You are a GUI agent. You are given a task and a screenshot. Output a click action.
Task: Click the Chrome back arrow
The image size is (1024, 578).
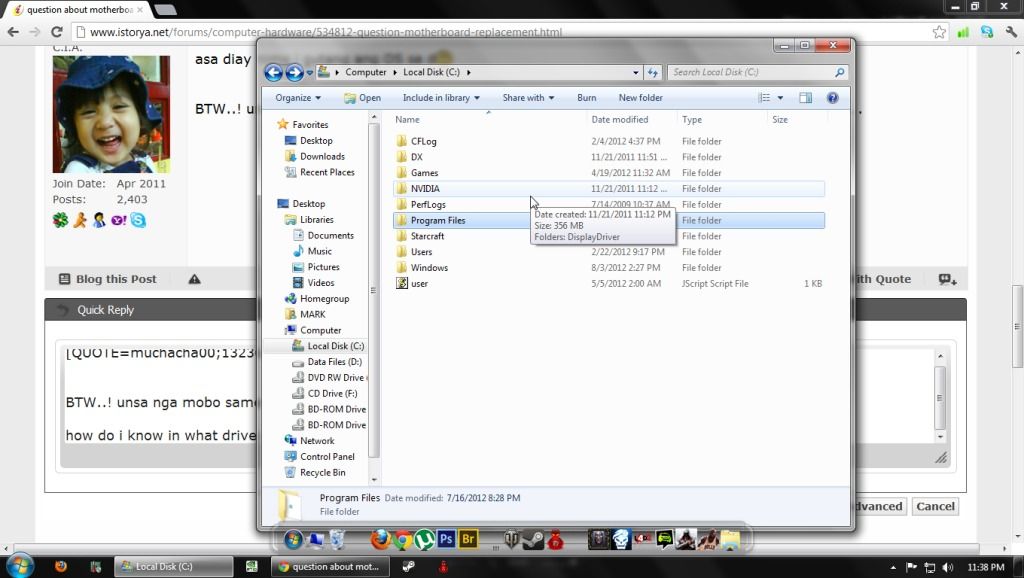13,32
